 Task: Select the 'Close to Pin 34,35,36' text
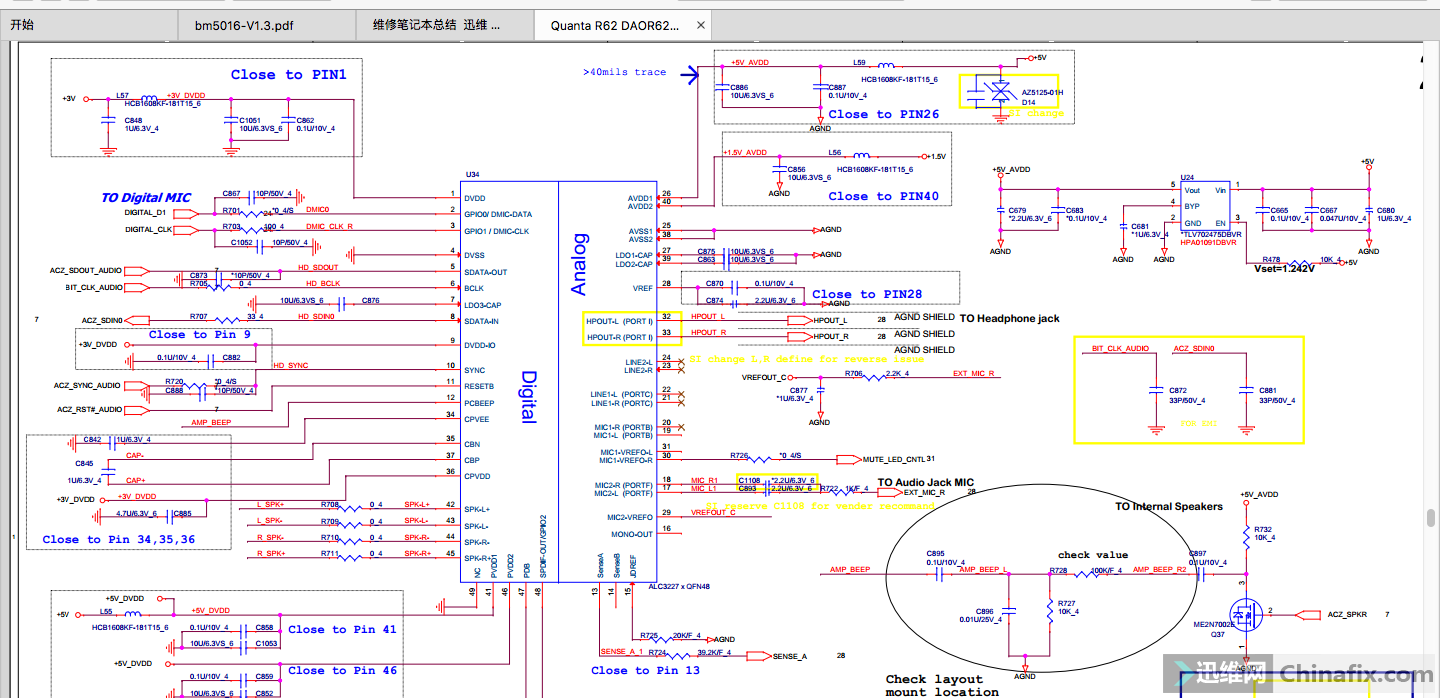[x=119, y=539]
